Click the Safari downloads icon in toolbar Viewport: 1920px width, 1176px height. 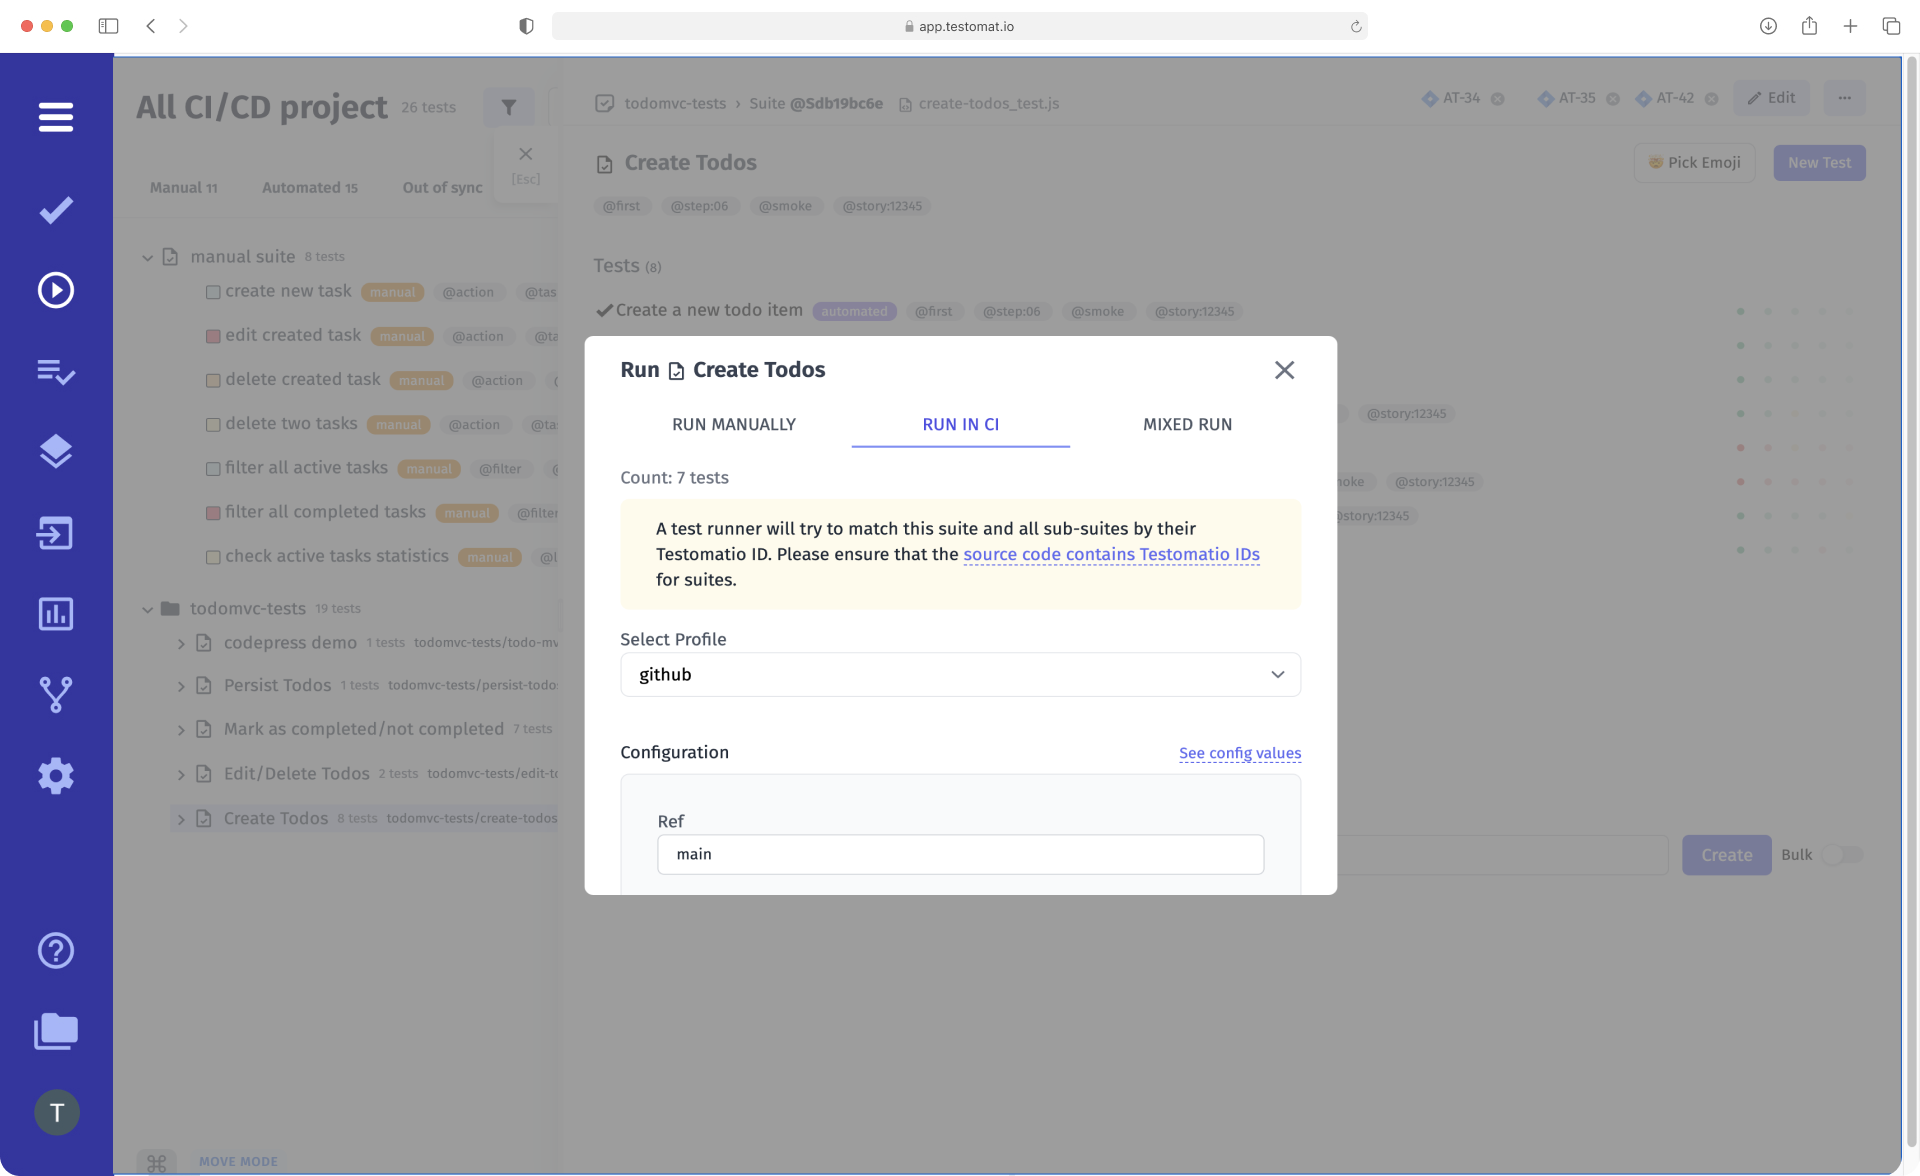(x=1768, y=26)
